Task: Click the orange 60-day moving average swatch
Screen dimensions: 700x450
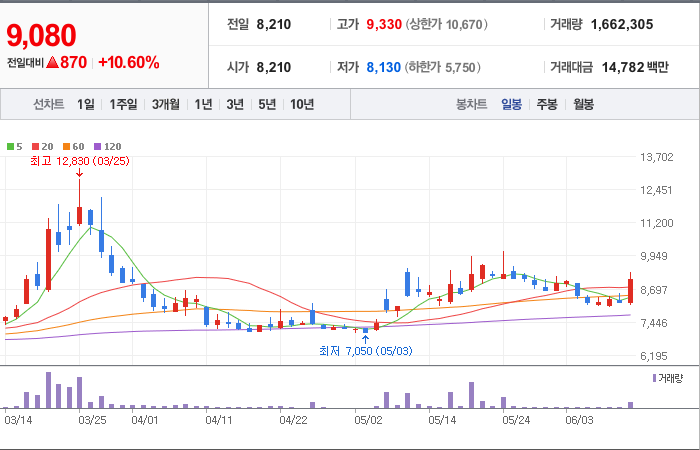Action: pyautogui.click(x=67, y=146)
